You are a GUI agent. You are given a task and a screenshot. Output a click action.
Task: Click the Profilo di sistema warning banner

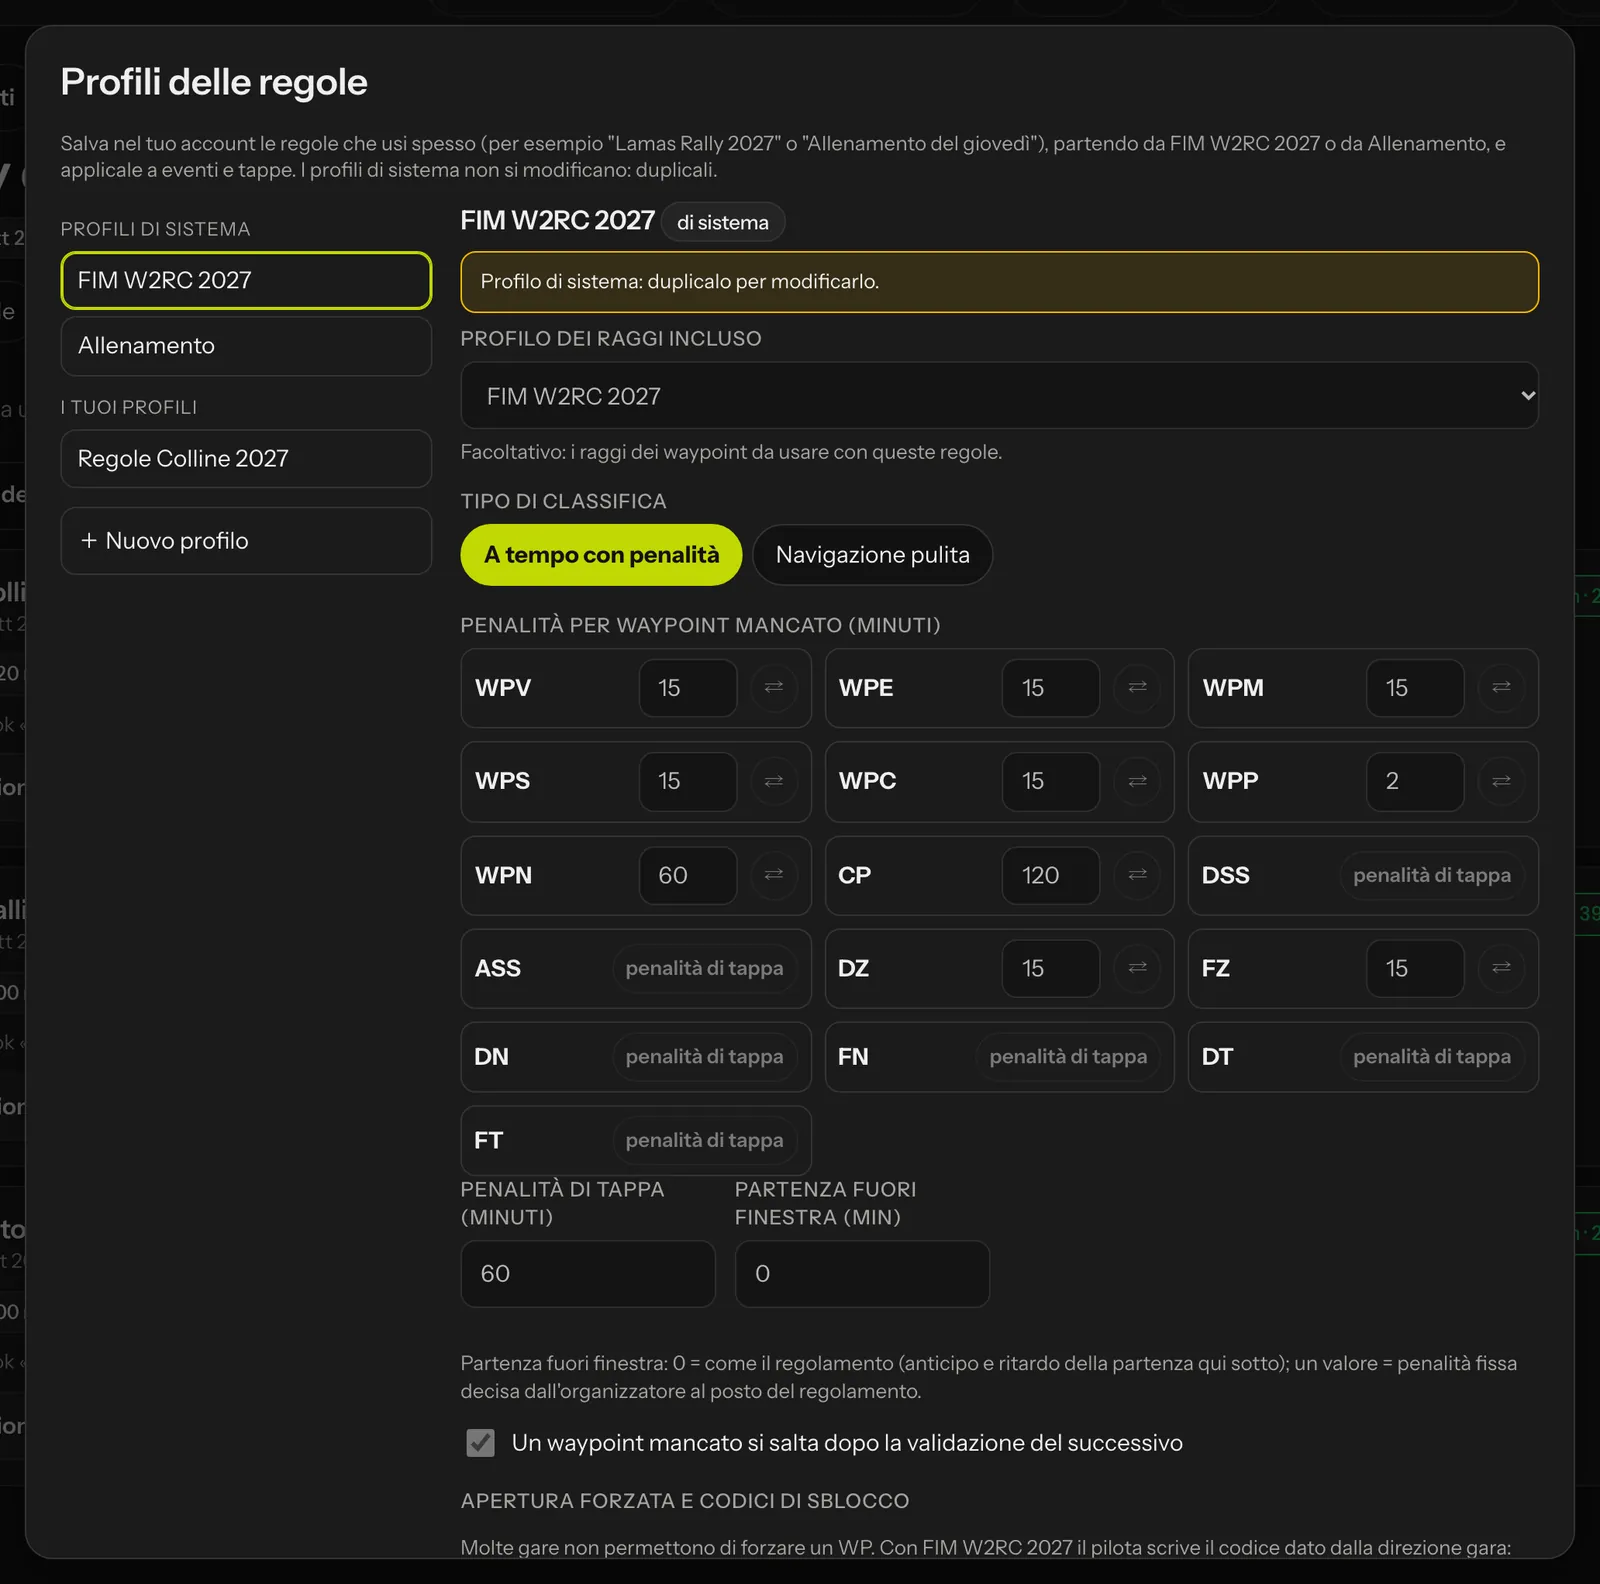[x=999, y=282]
